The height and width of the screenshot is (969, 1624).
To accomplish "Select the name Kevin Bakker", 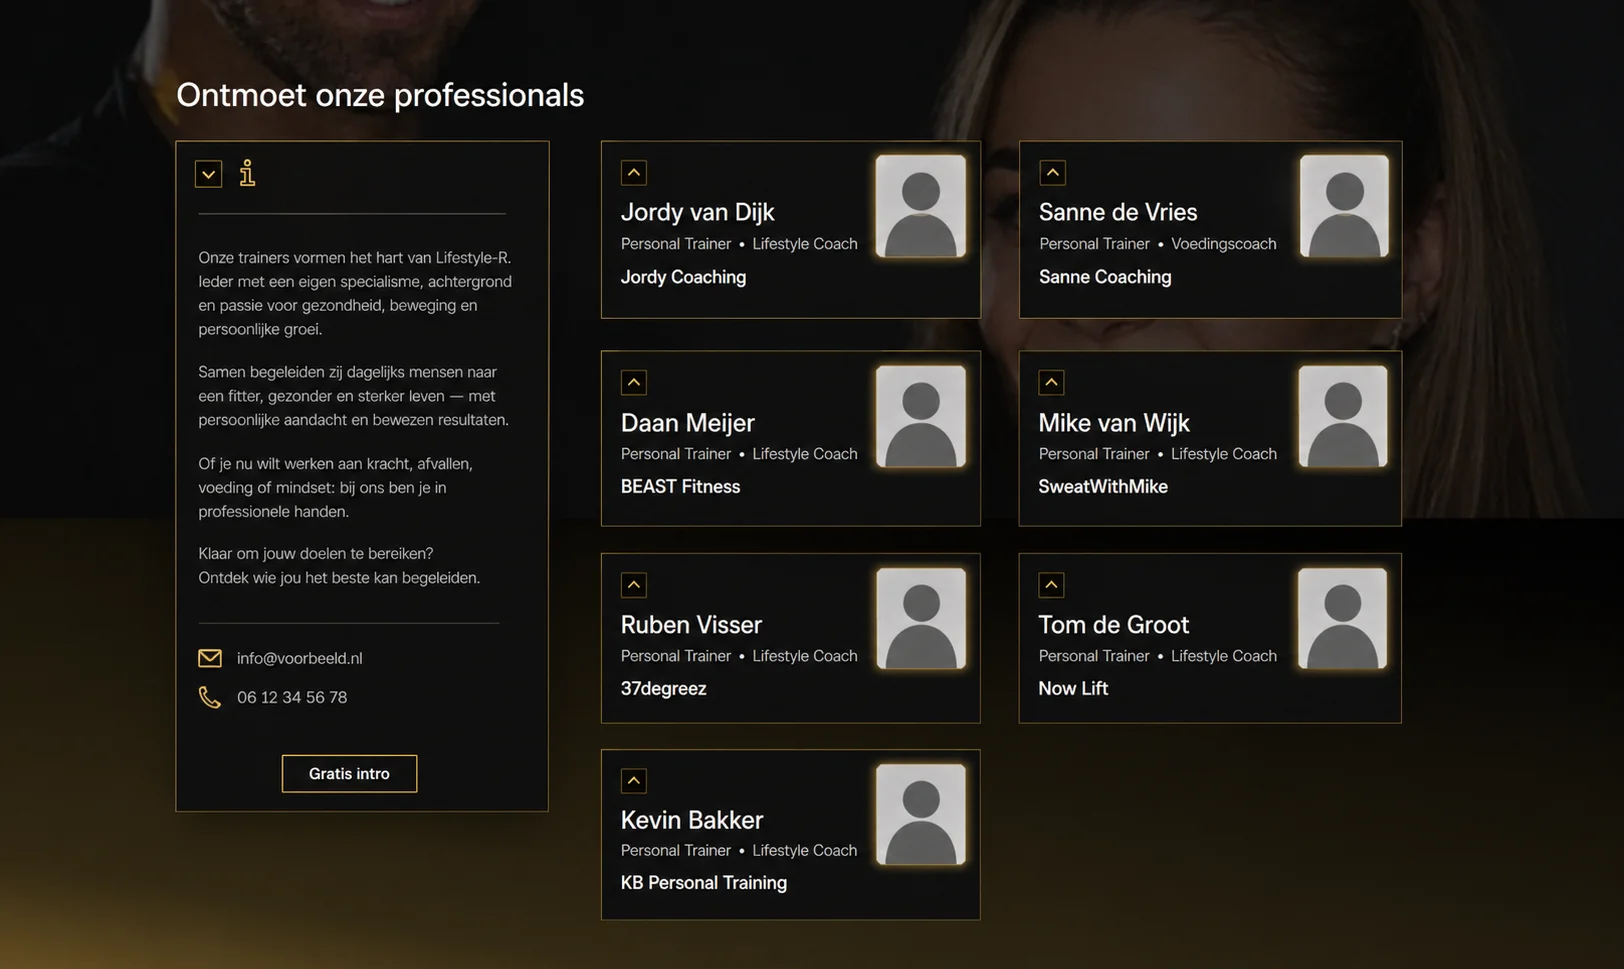I will pos(692,820).
